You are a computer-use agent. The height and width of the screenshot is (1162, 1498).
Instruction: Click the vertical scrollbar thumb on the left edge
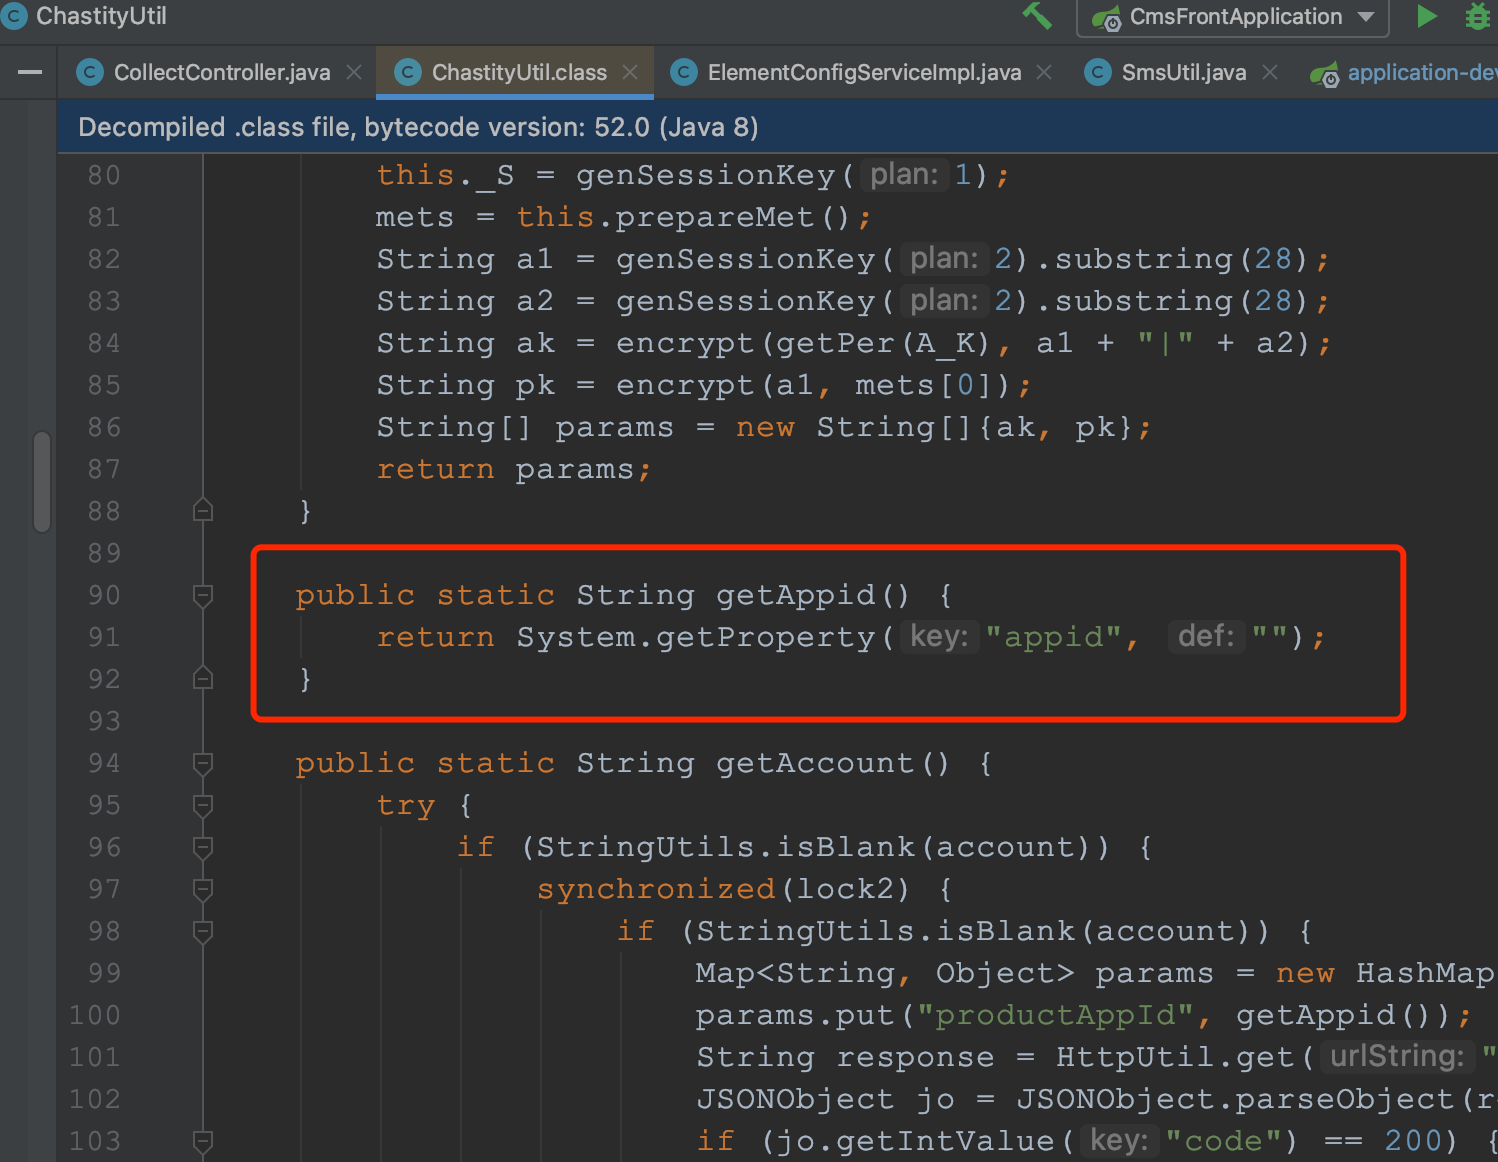[x=42, y=482]
